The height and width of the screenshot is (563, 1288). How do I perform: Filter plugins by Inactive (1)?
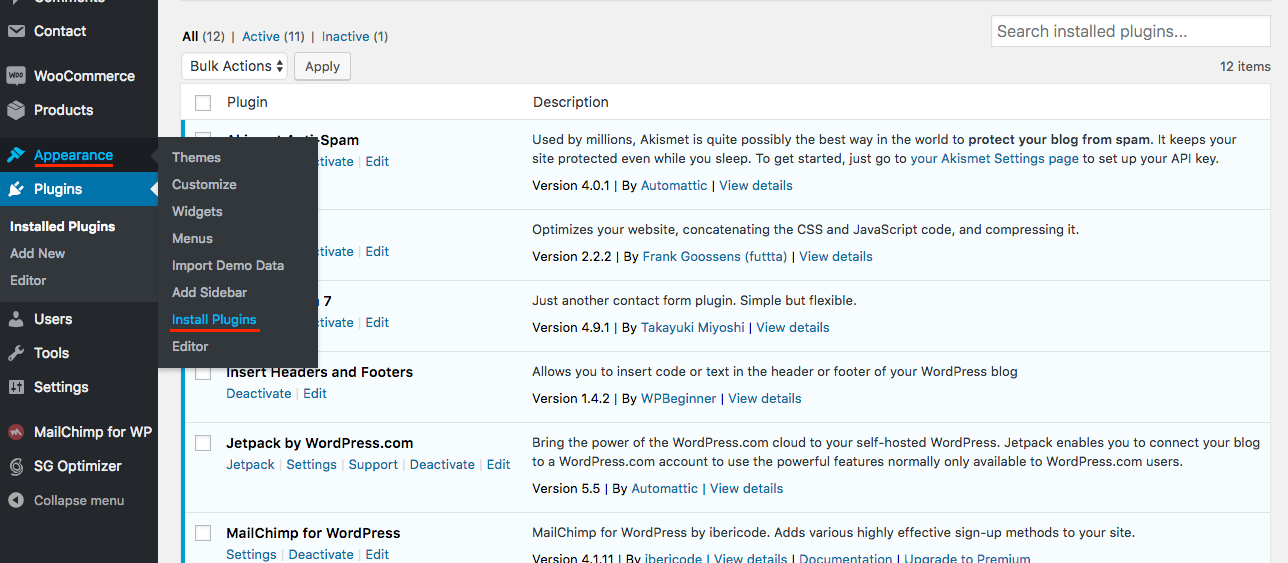(355, 36)
